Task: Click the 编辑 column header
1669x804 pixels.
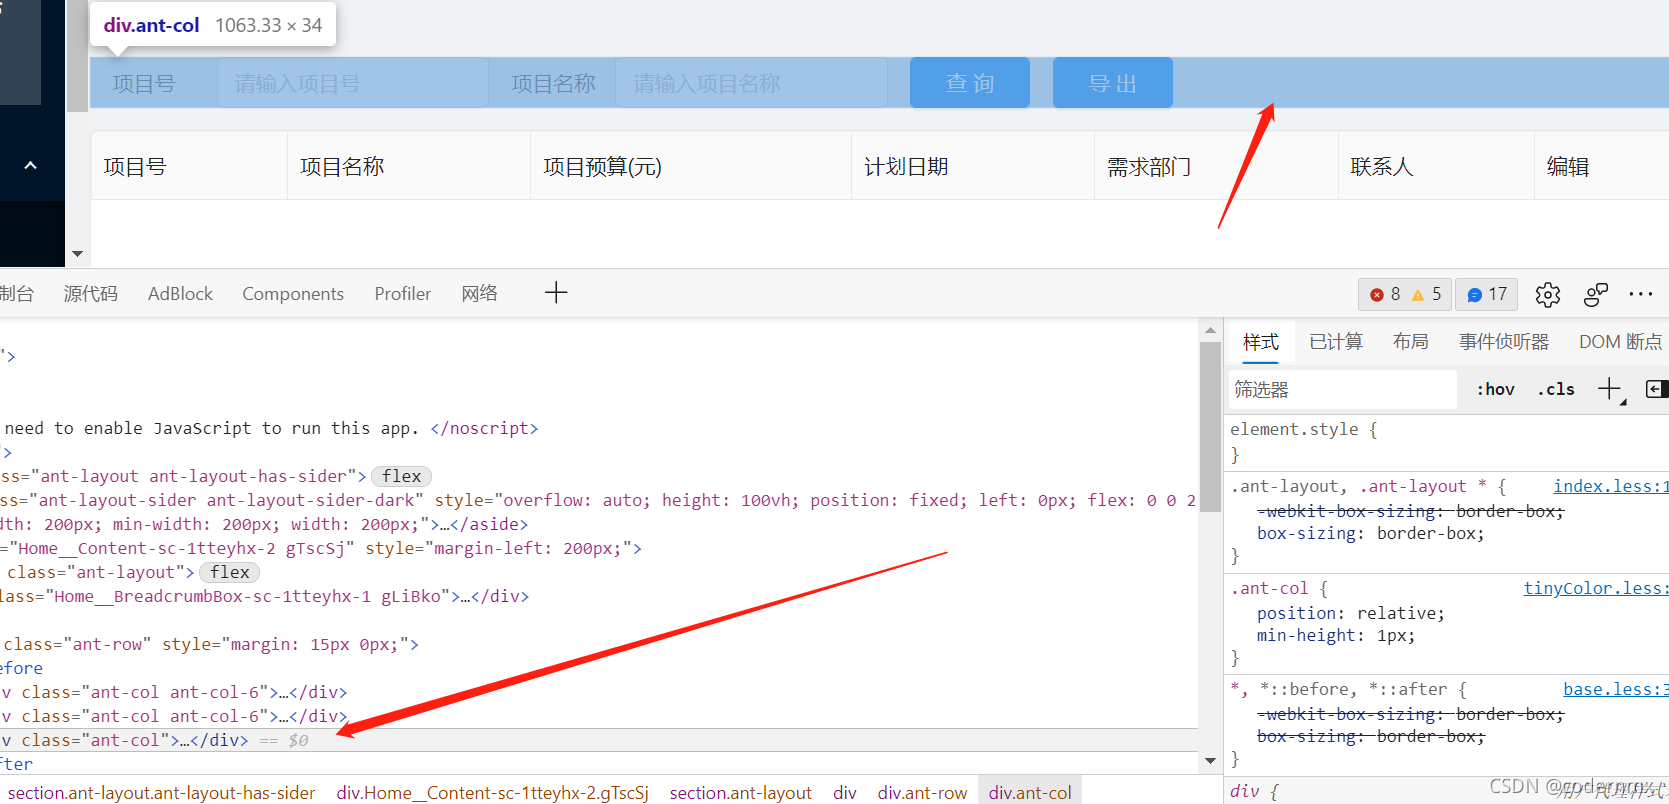Action: pyautogui.click(x=1601, y=166)
